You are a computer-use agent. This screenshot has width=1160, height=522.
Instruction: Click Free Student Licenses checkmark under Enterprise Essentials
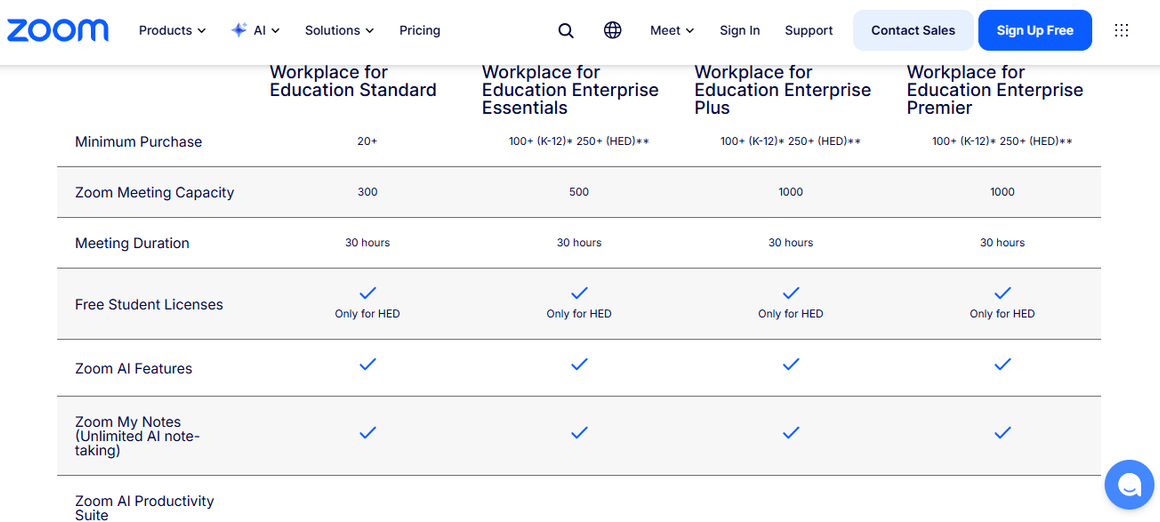click(579, 293)
